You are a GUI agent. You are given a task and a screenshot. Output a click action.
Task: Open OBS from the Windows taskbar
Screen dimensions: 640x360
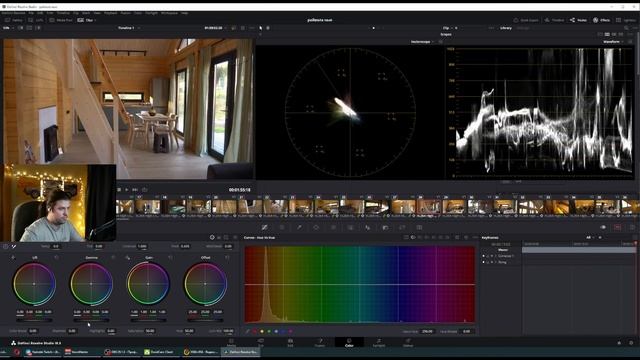121,351
